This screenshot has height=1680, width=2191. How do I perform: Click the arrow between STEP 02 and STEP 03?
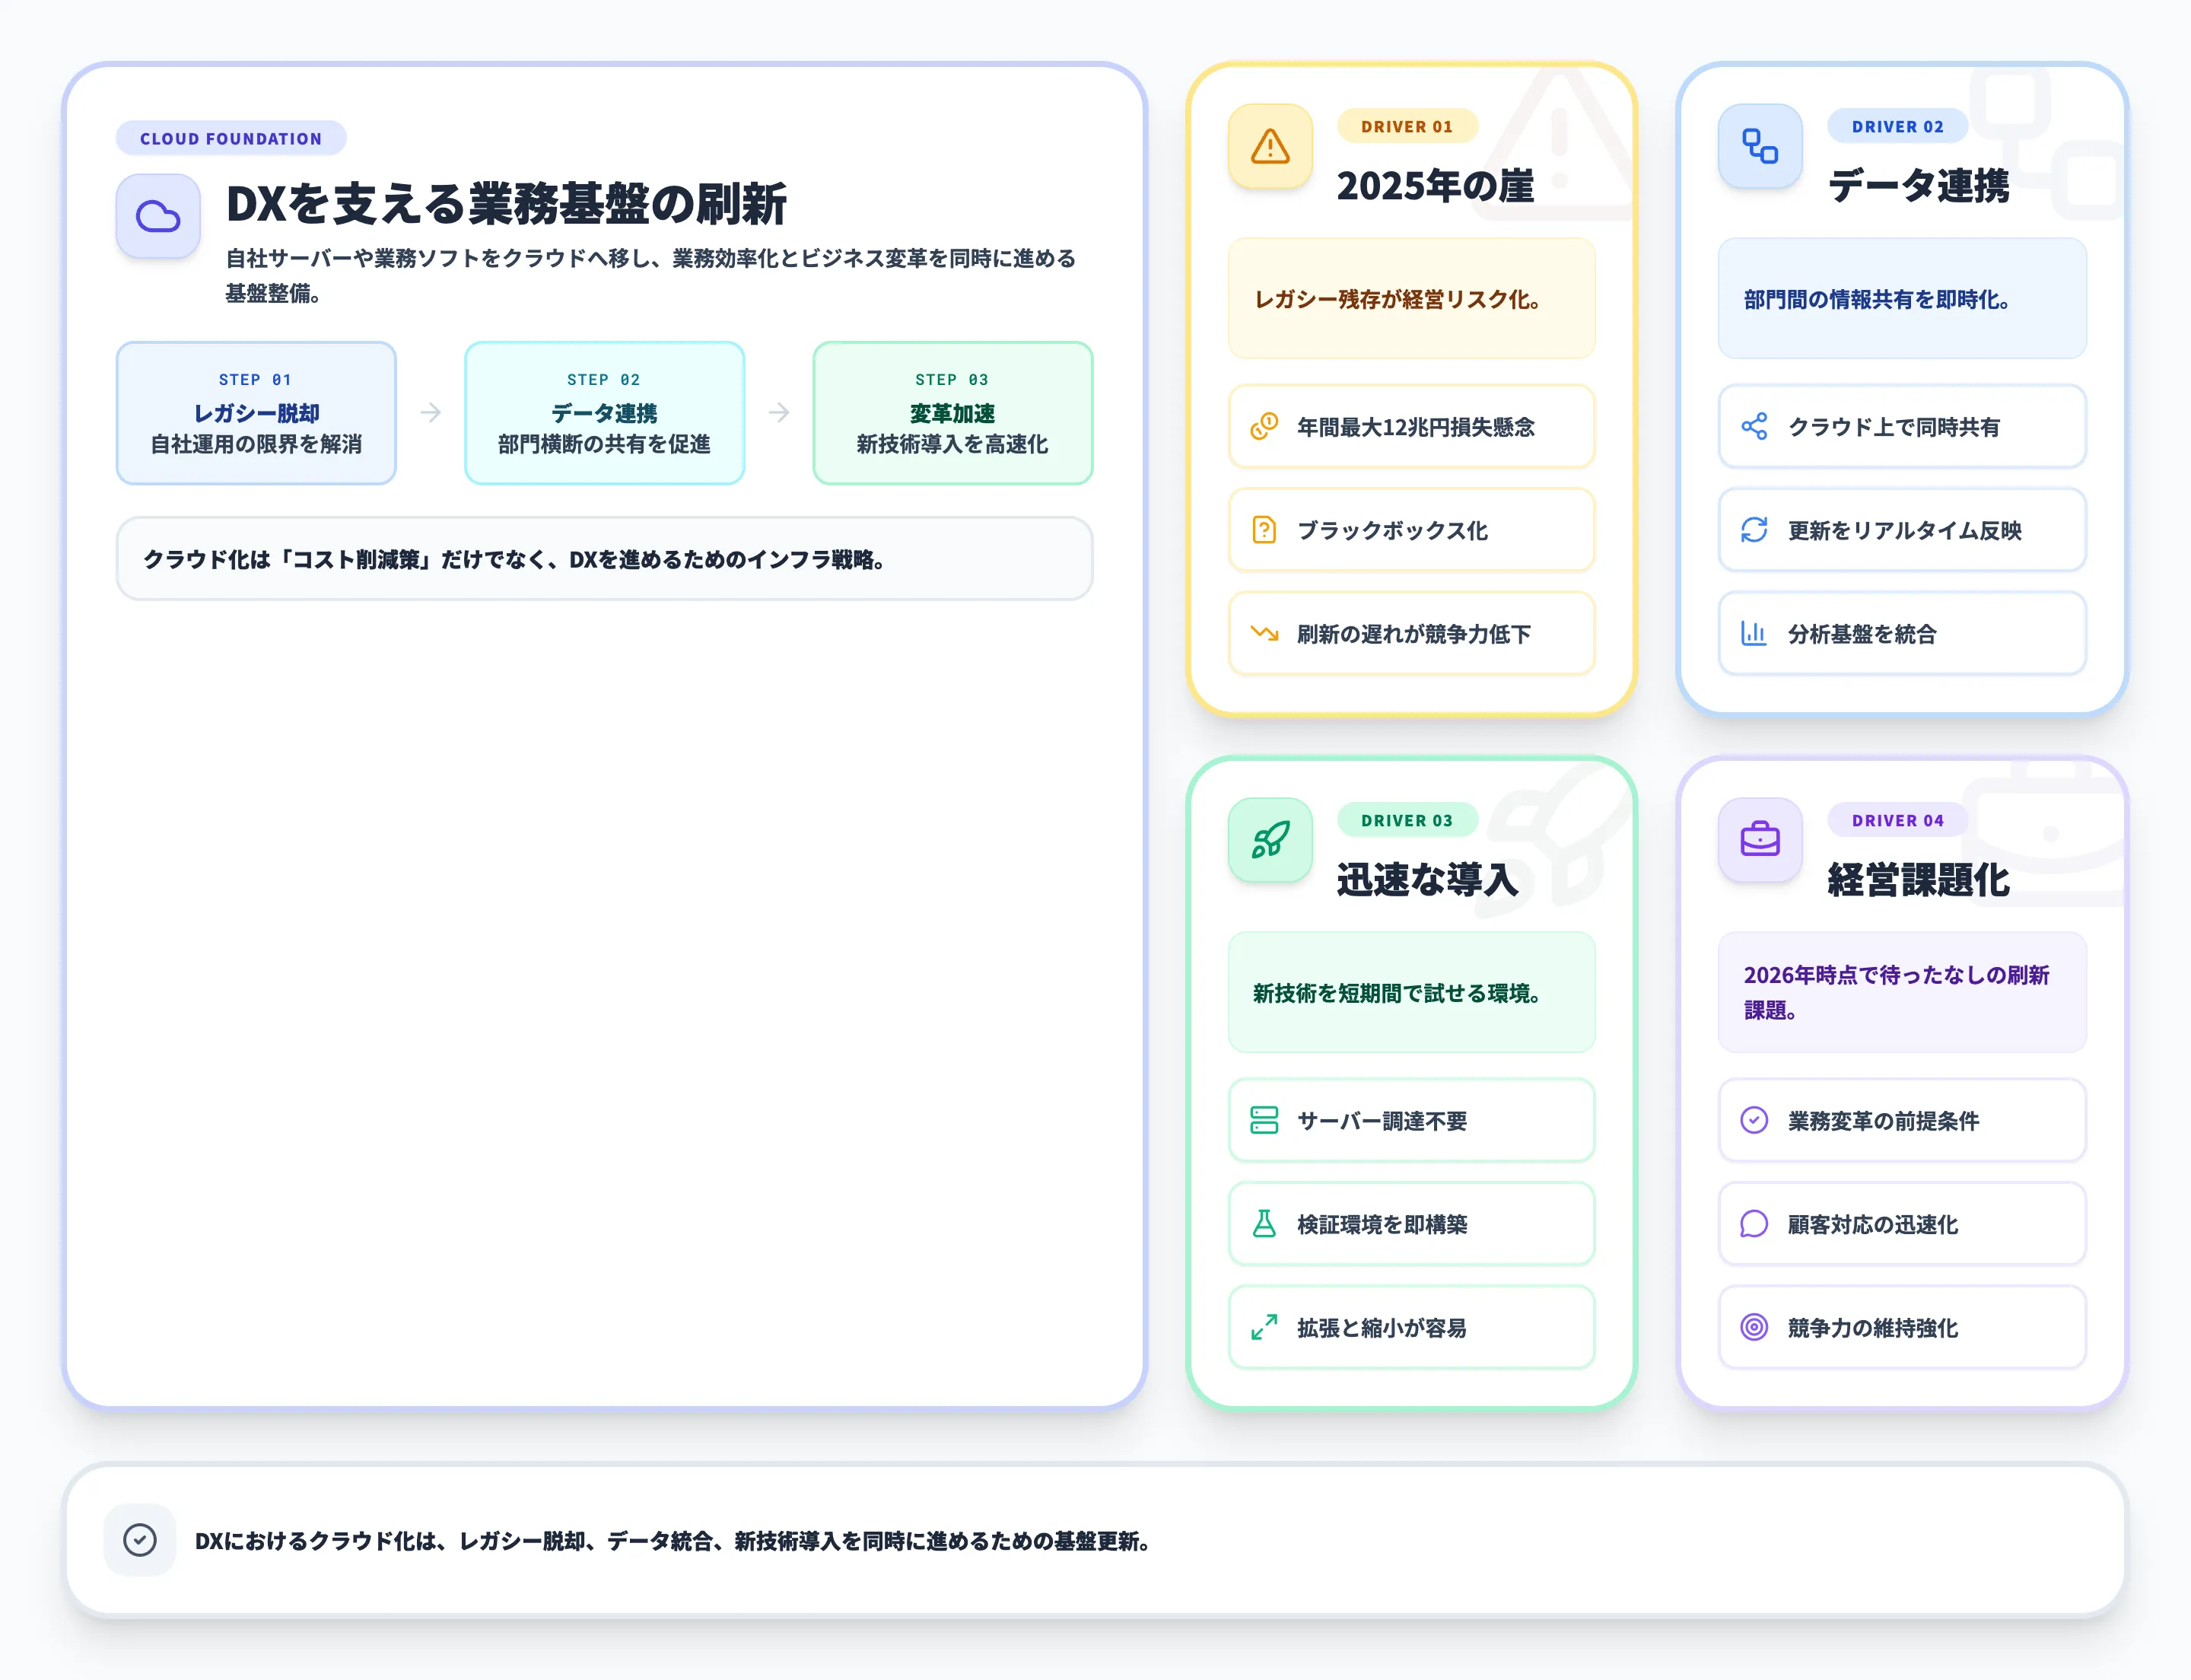click(777, 412)
